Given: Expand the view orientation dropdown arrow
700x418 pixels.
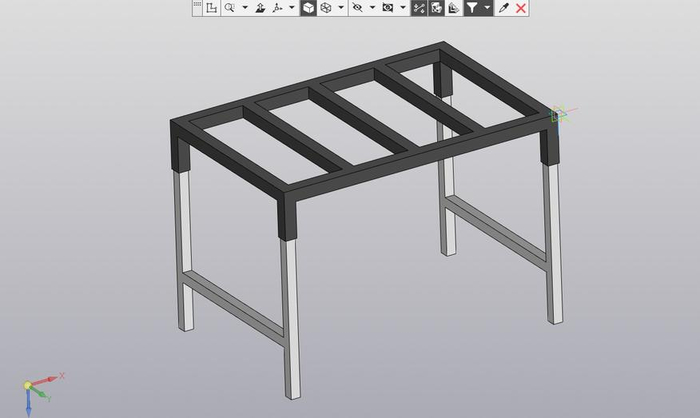Looking at the screenshot, I should pyautogui.click(x=292, y=8).
